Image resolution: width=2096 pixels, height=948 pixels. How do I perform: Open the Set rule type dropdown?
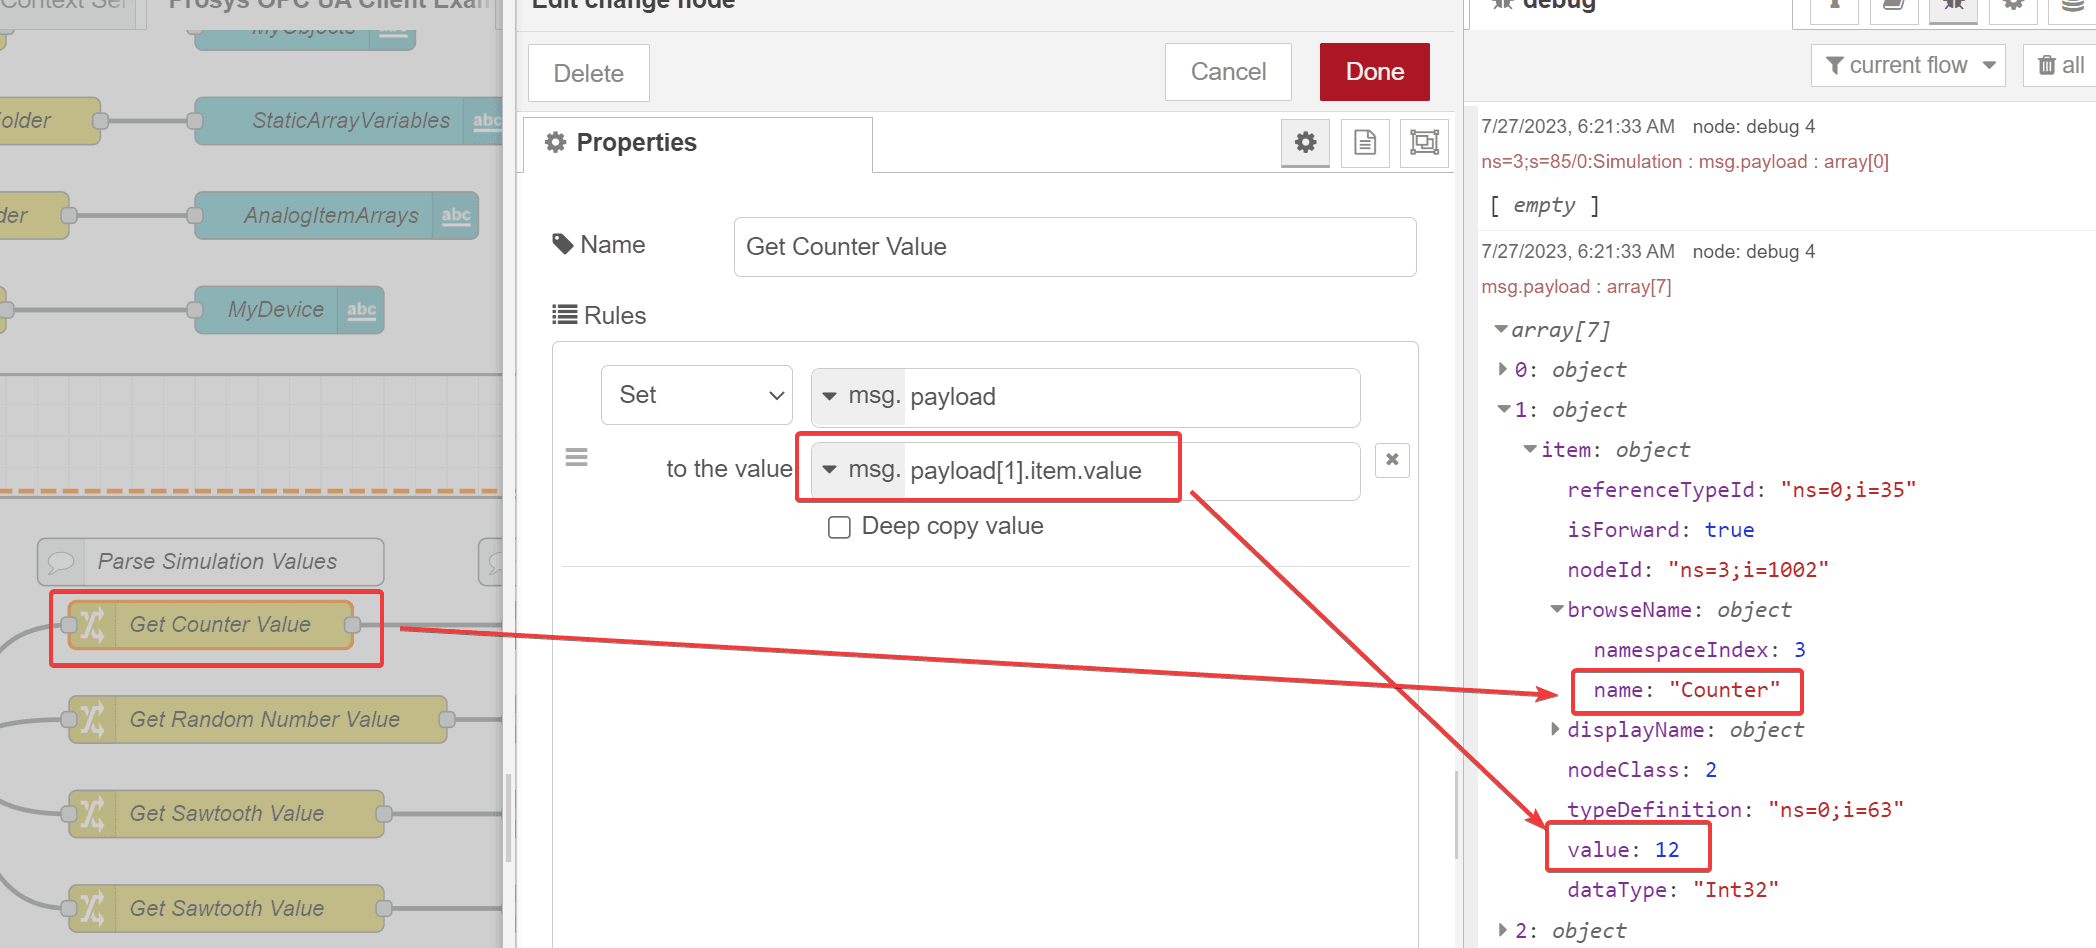[696, 395]
